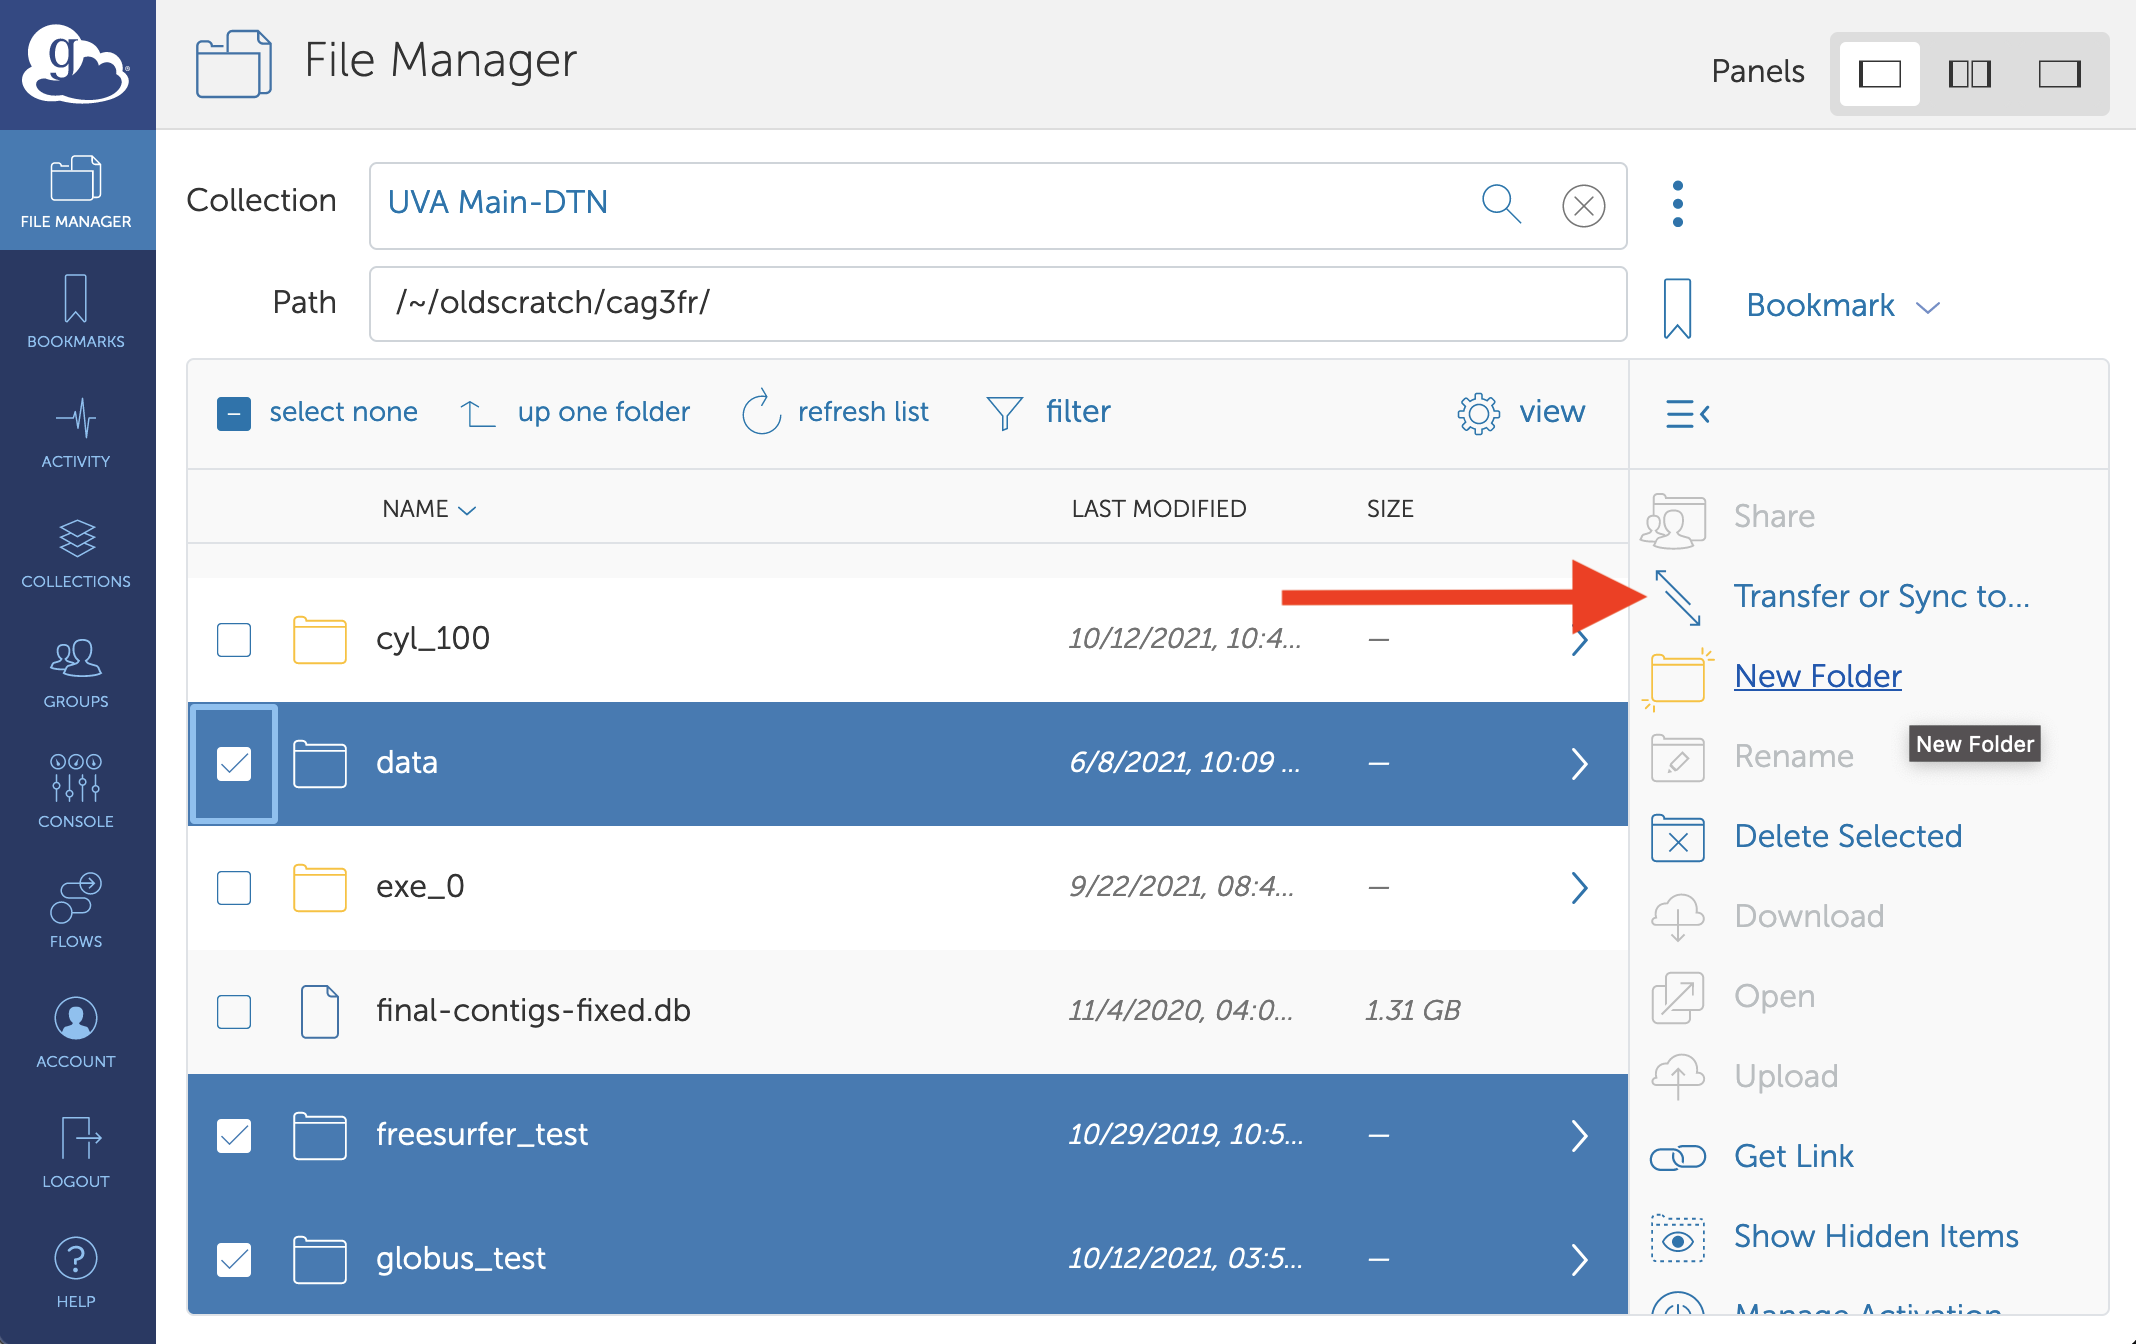Click the New Folder link
Screen dimensions: 2136x1344
1817,676
